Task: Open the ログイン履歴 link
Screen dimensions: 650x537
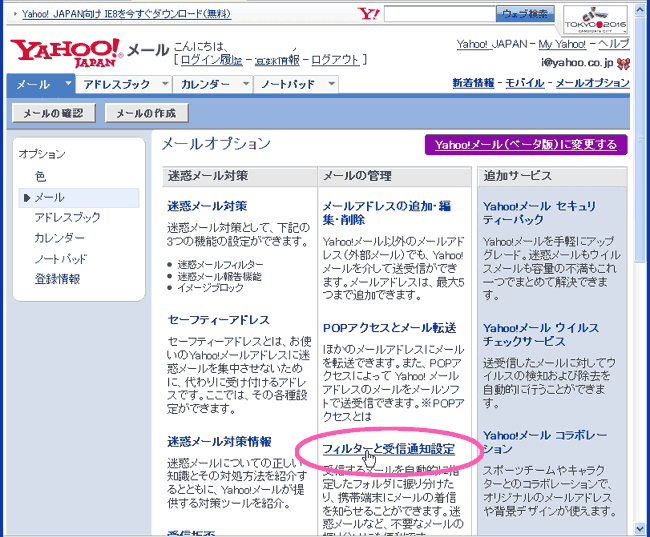Action: click(x=211, y=60)
